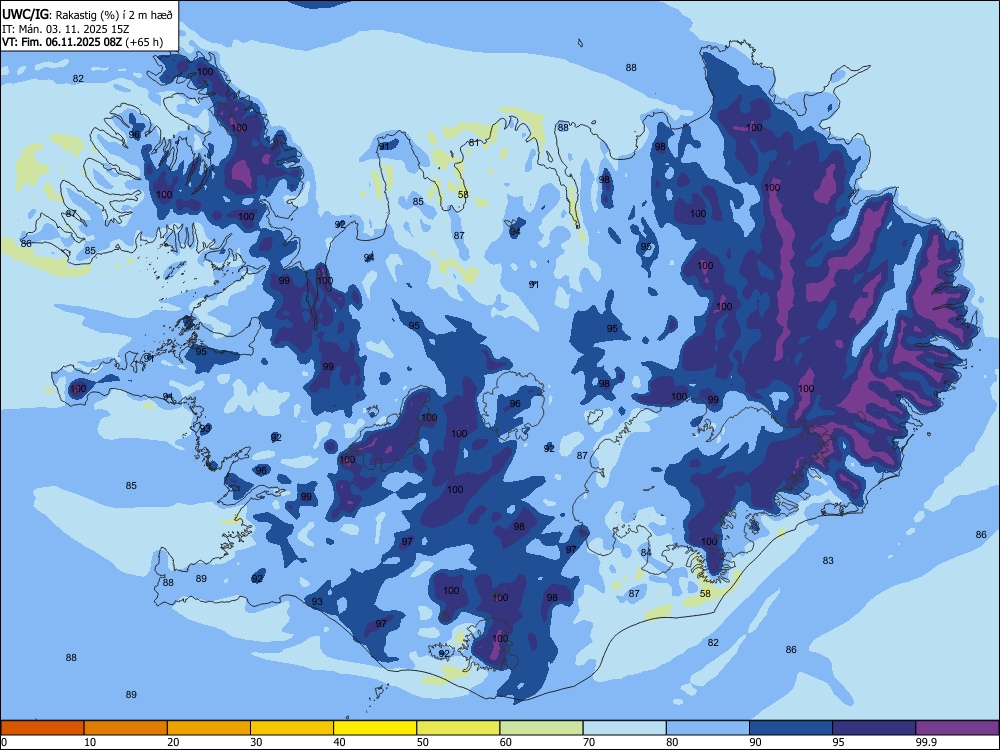Click the offshore humidity value '83'
Viewport: 1000px width, 750px height.
coord(828,561)
